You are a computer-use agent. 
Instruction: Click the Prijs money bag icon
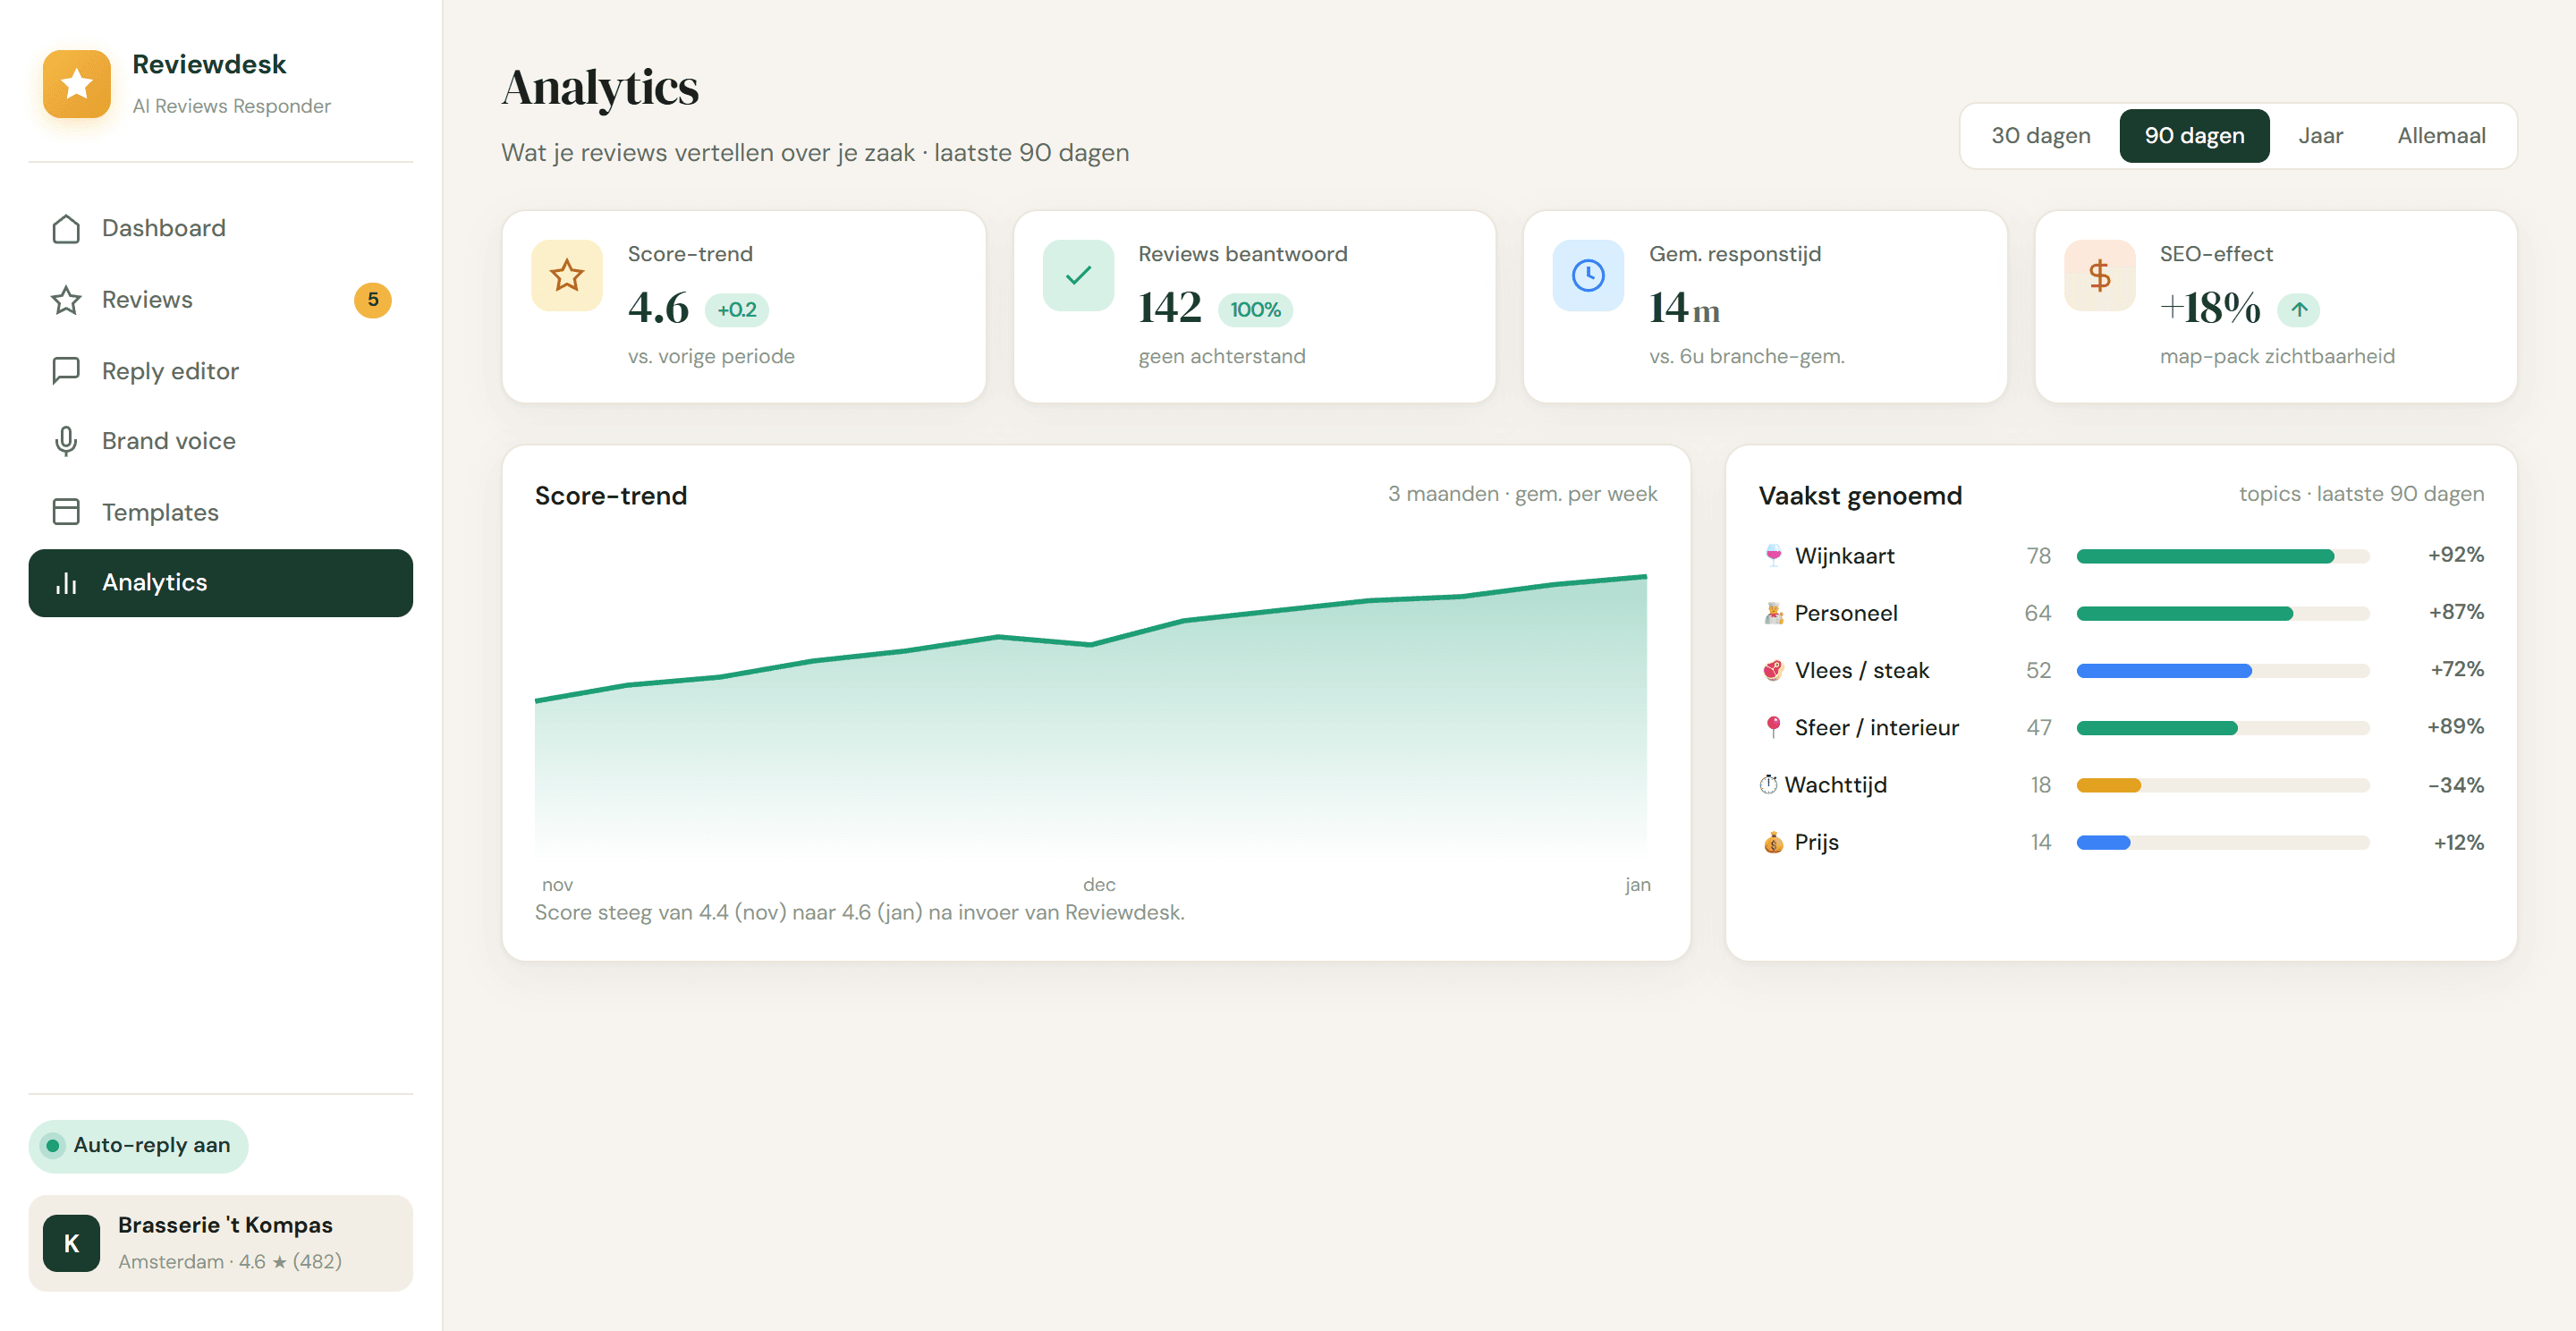(x=1773, y=842)
